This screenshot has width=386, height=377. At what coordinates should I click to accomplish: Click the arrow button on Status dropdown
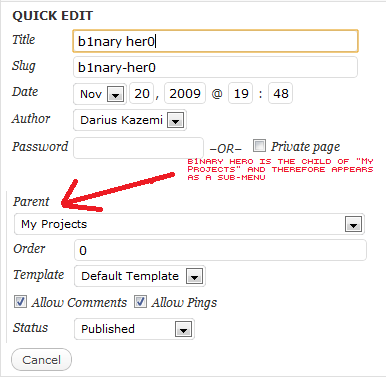pyautogui.click(x=183, y=329)
